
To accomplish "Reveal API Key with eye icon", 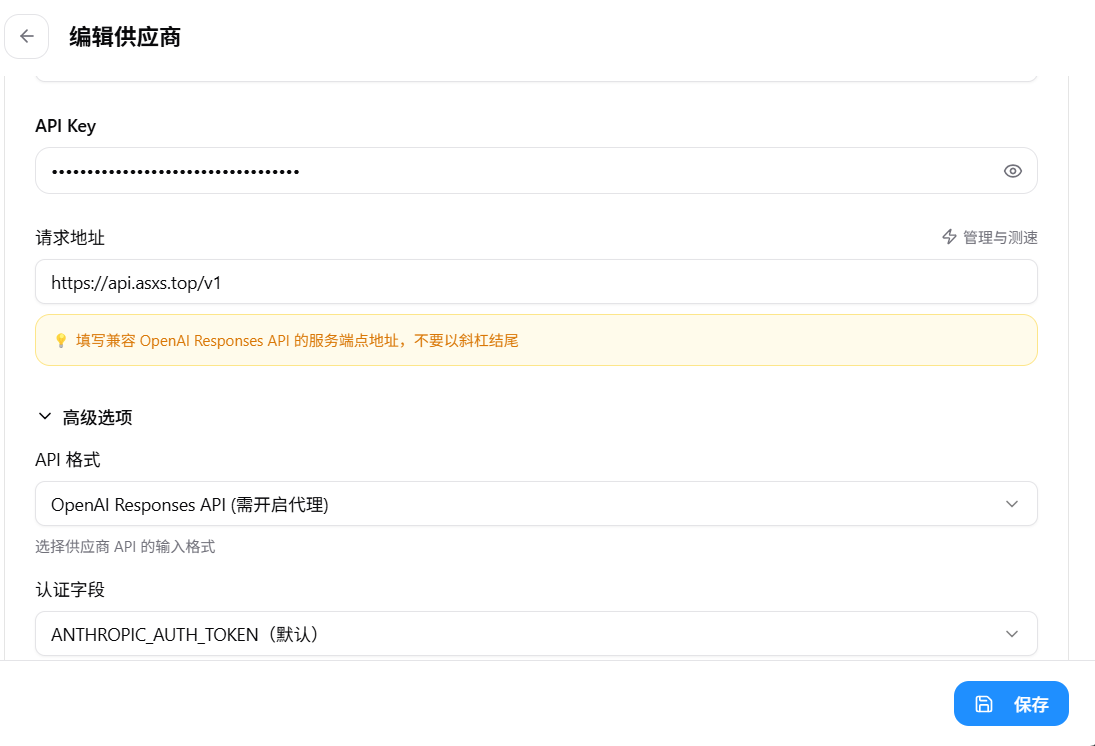I will [x=1012, y=171].
